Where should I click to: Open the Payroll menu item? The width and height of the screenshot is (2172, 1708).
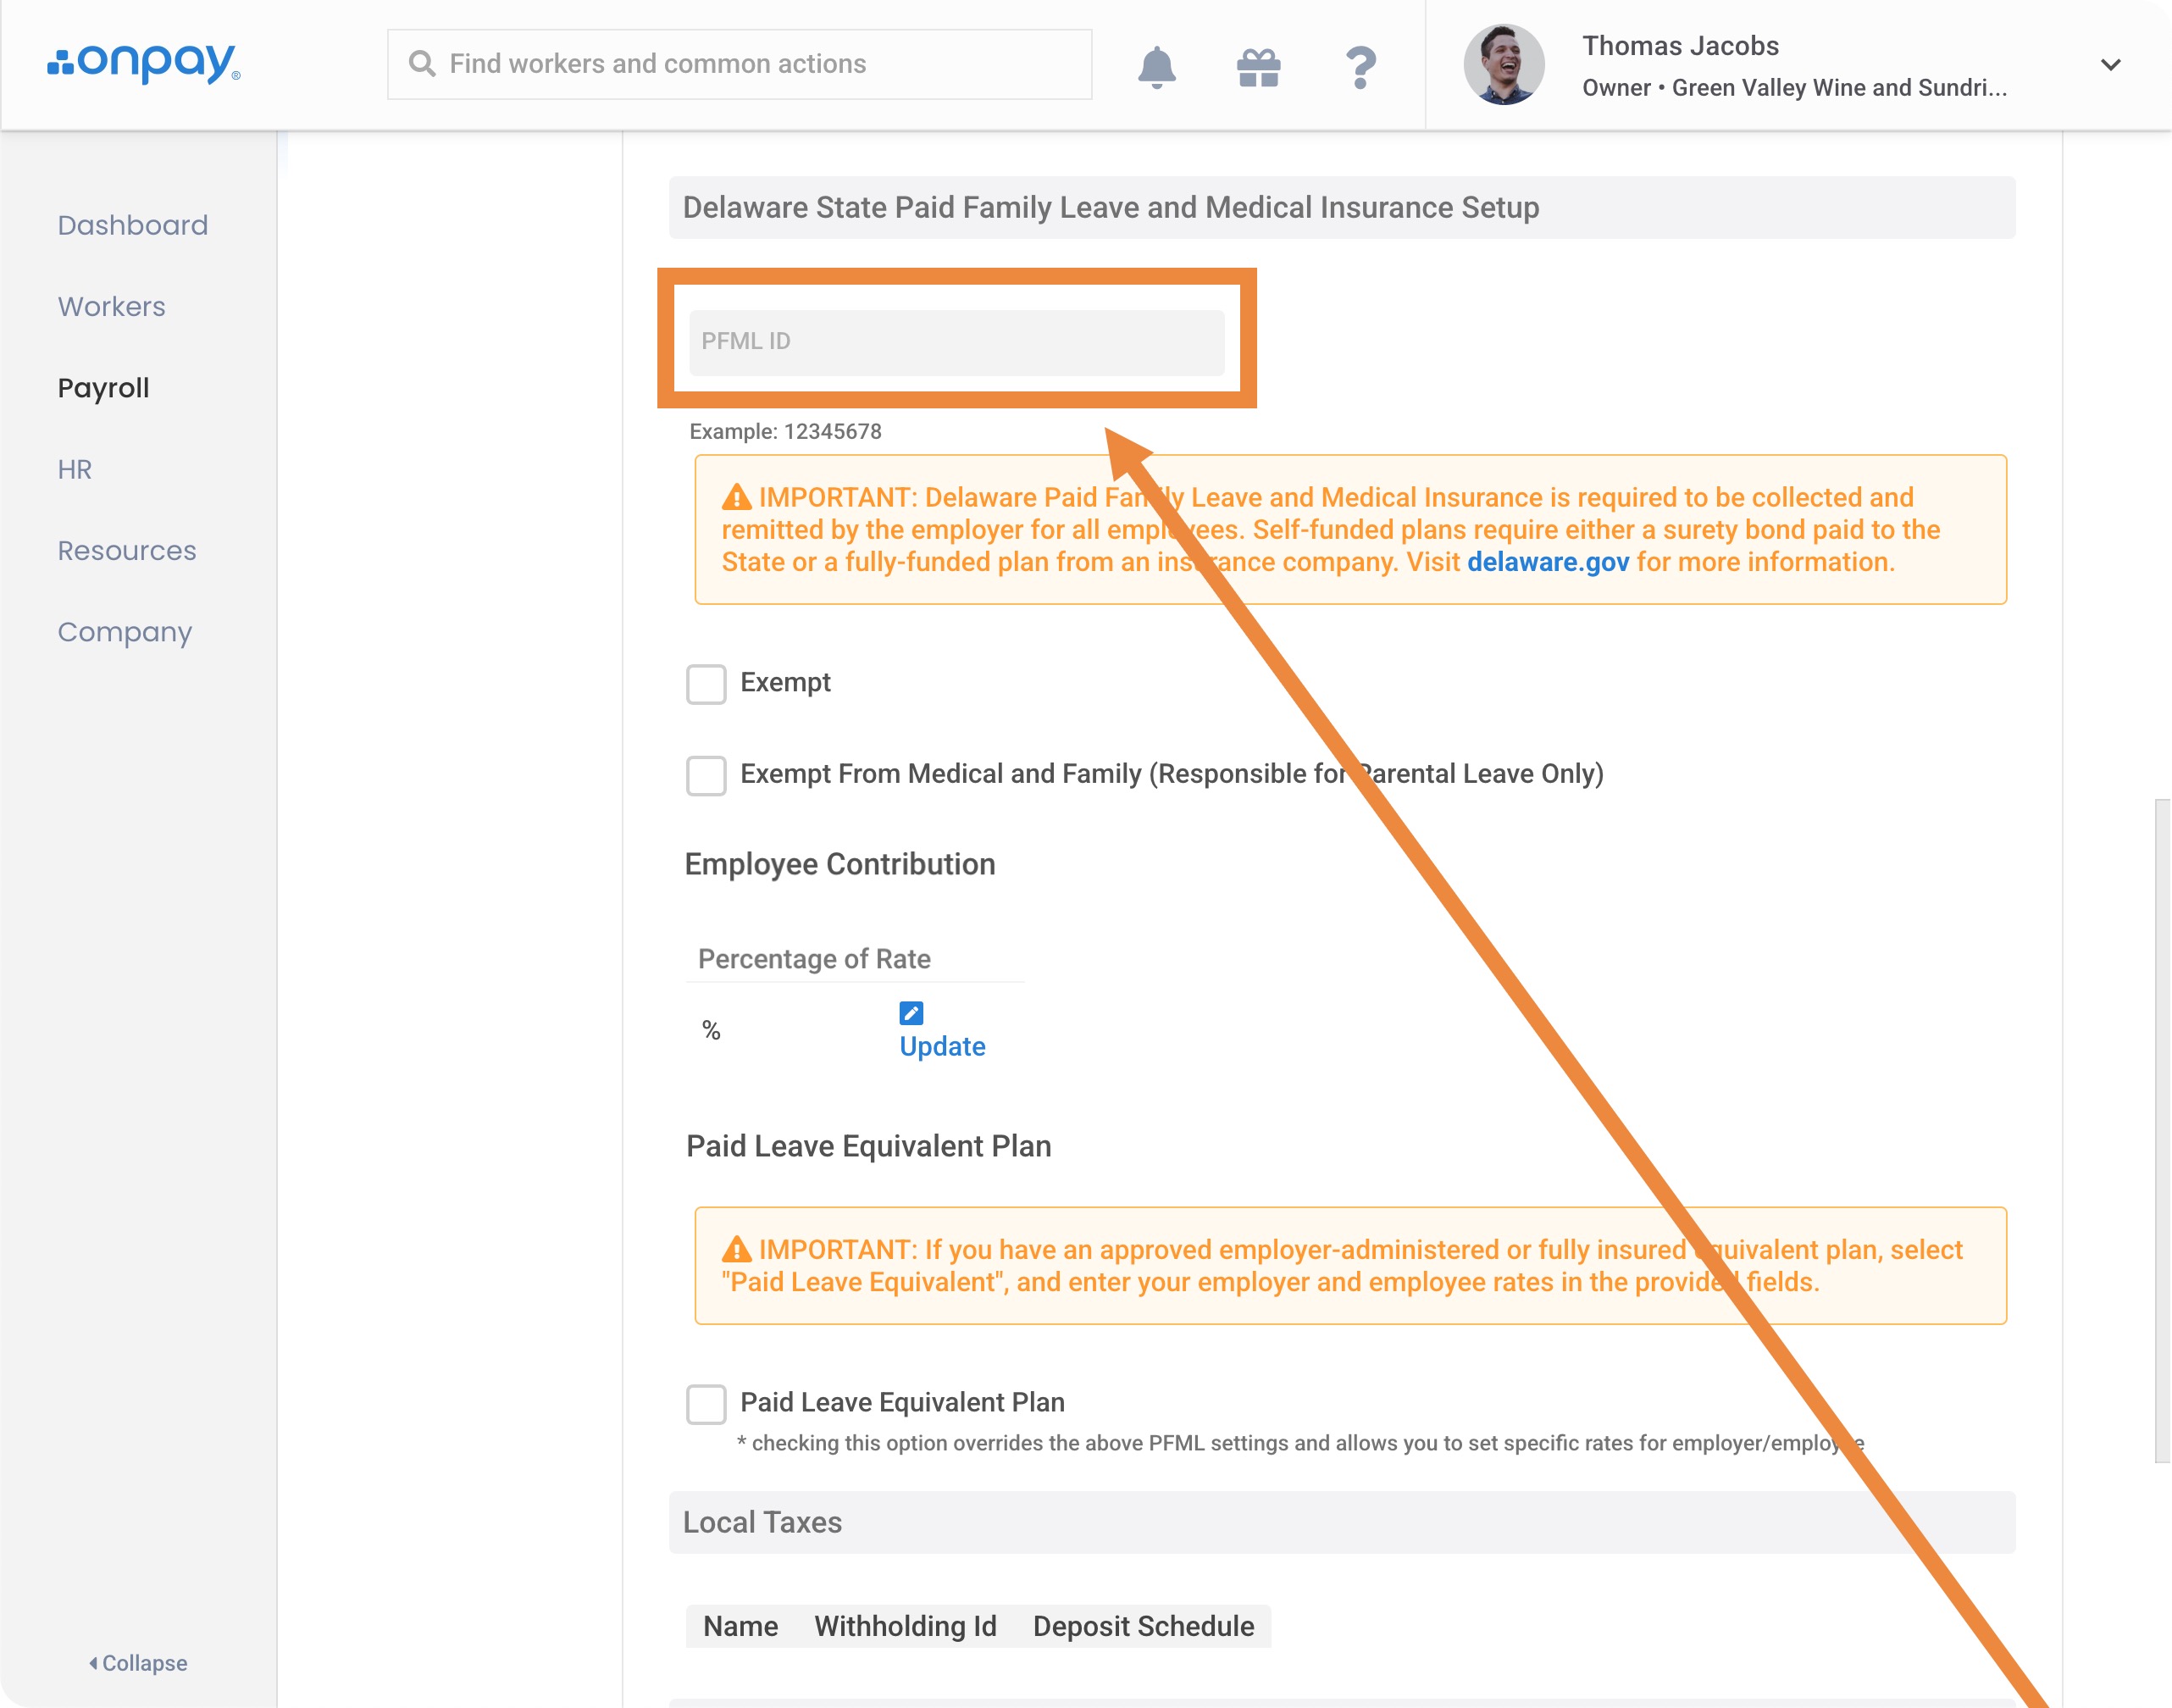pyautogui.click(x=103, y=388)
